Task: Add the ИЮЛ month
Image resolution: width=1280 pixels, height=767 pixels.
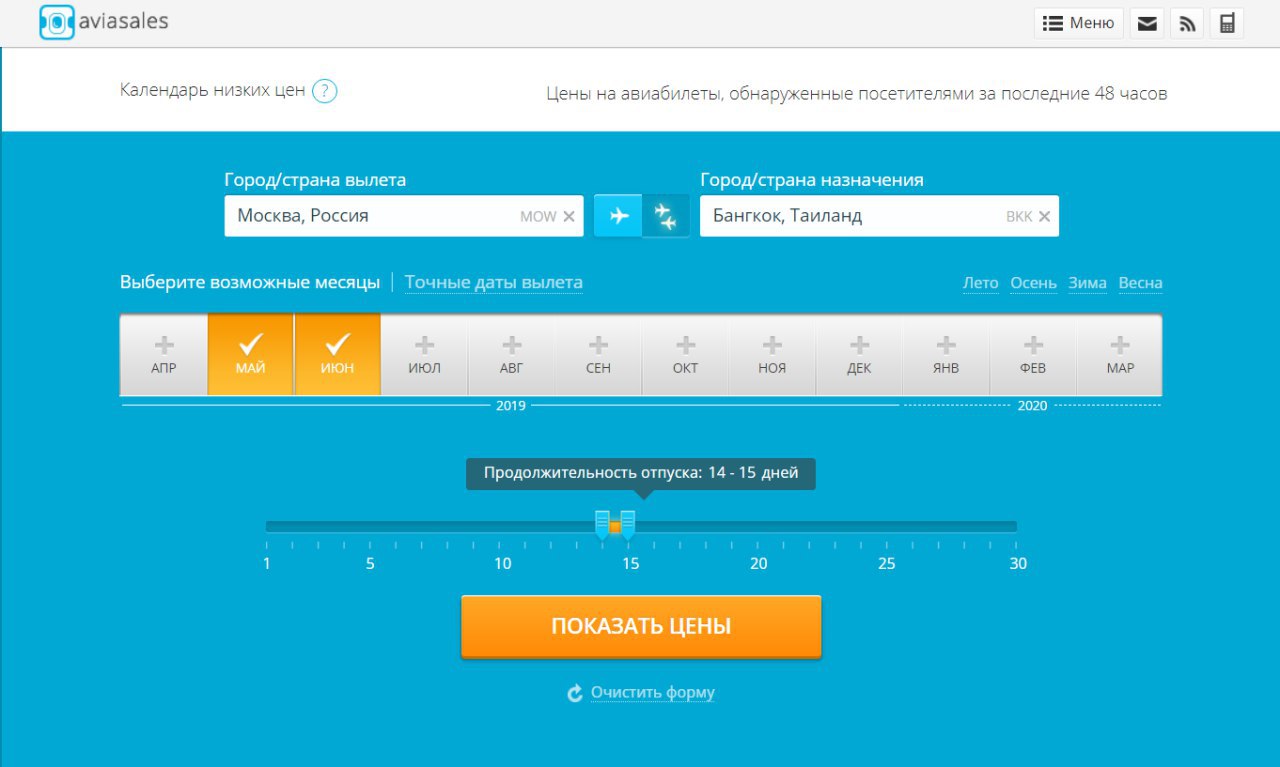Action: (425, 355)
